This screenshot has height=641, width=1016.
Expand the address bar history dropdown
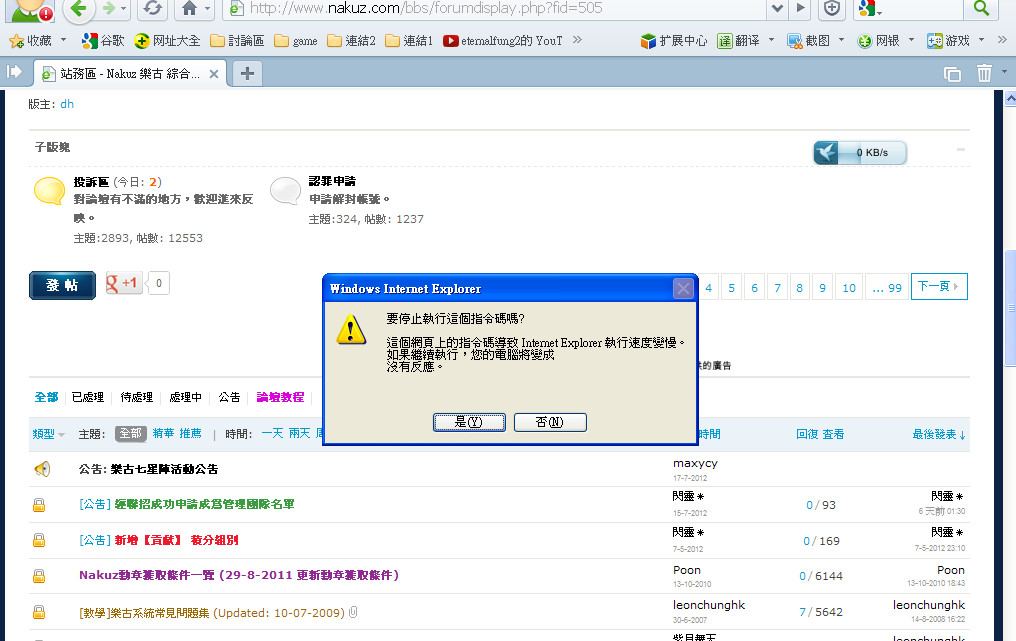click(x=777, y=9)
